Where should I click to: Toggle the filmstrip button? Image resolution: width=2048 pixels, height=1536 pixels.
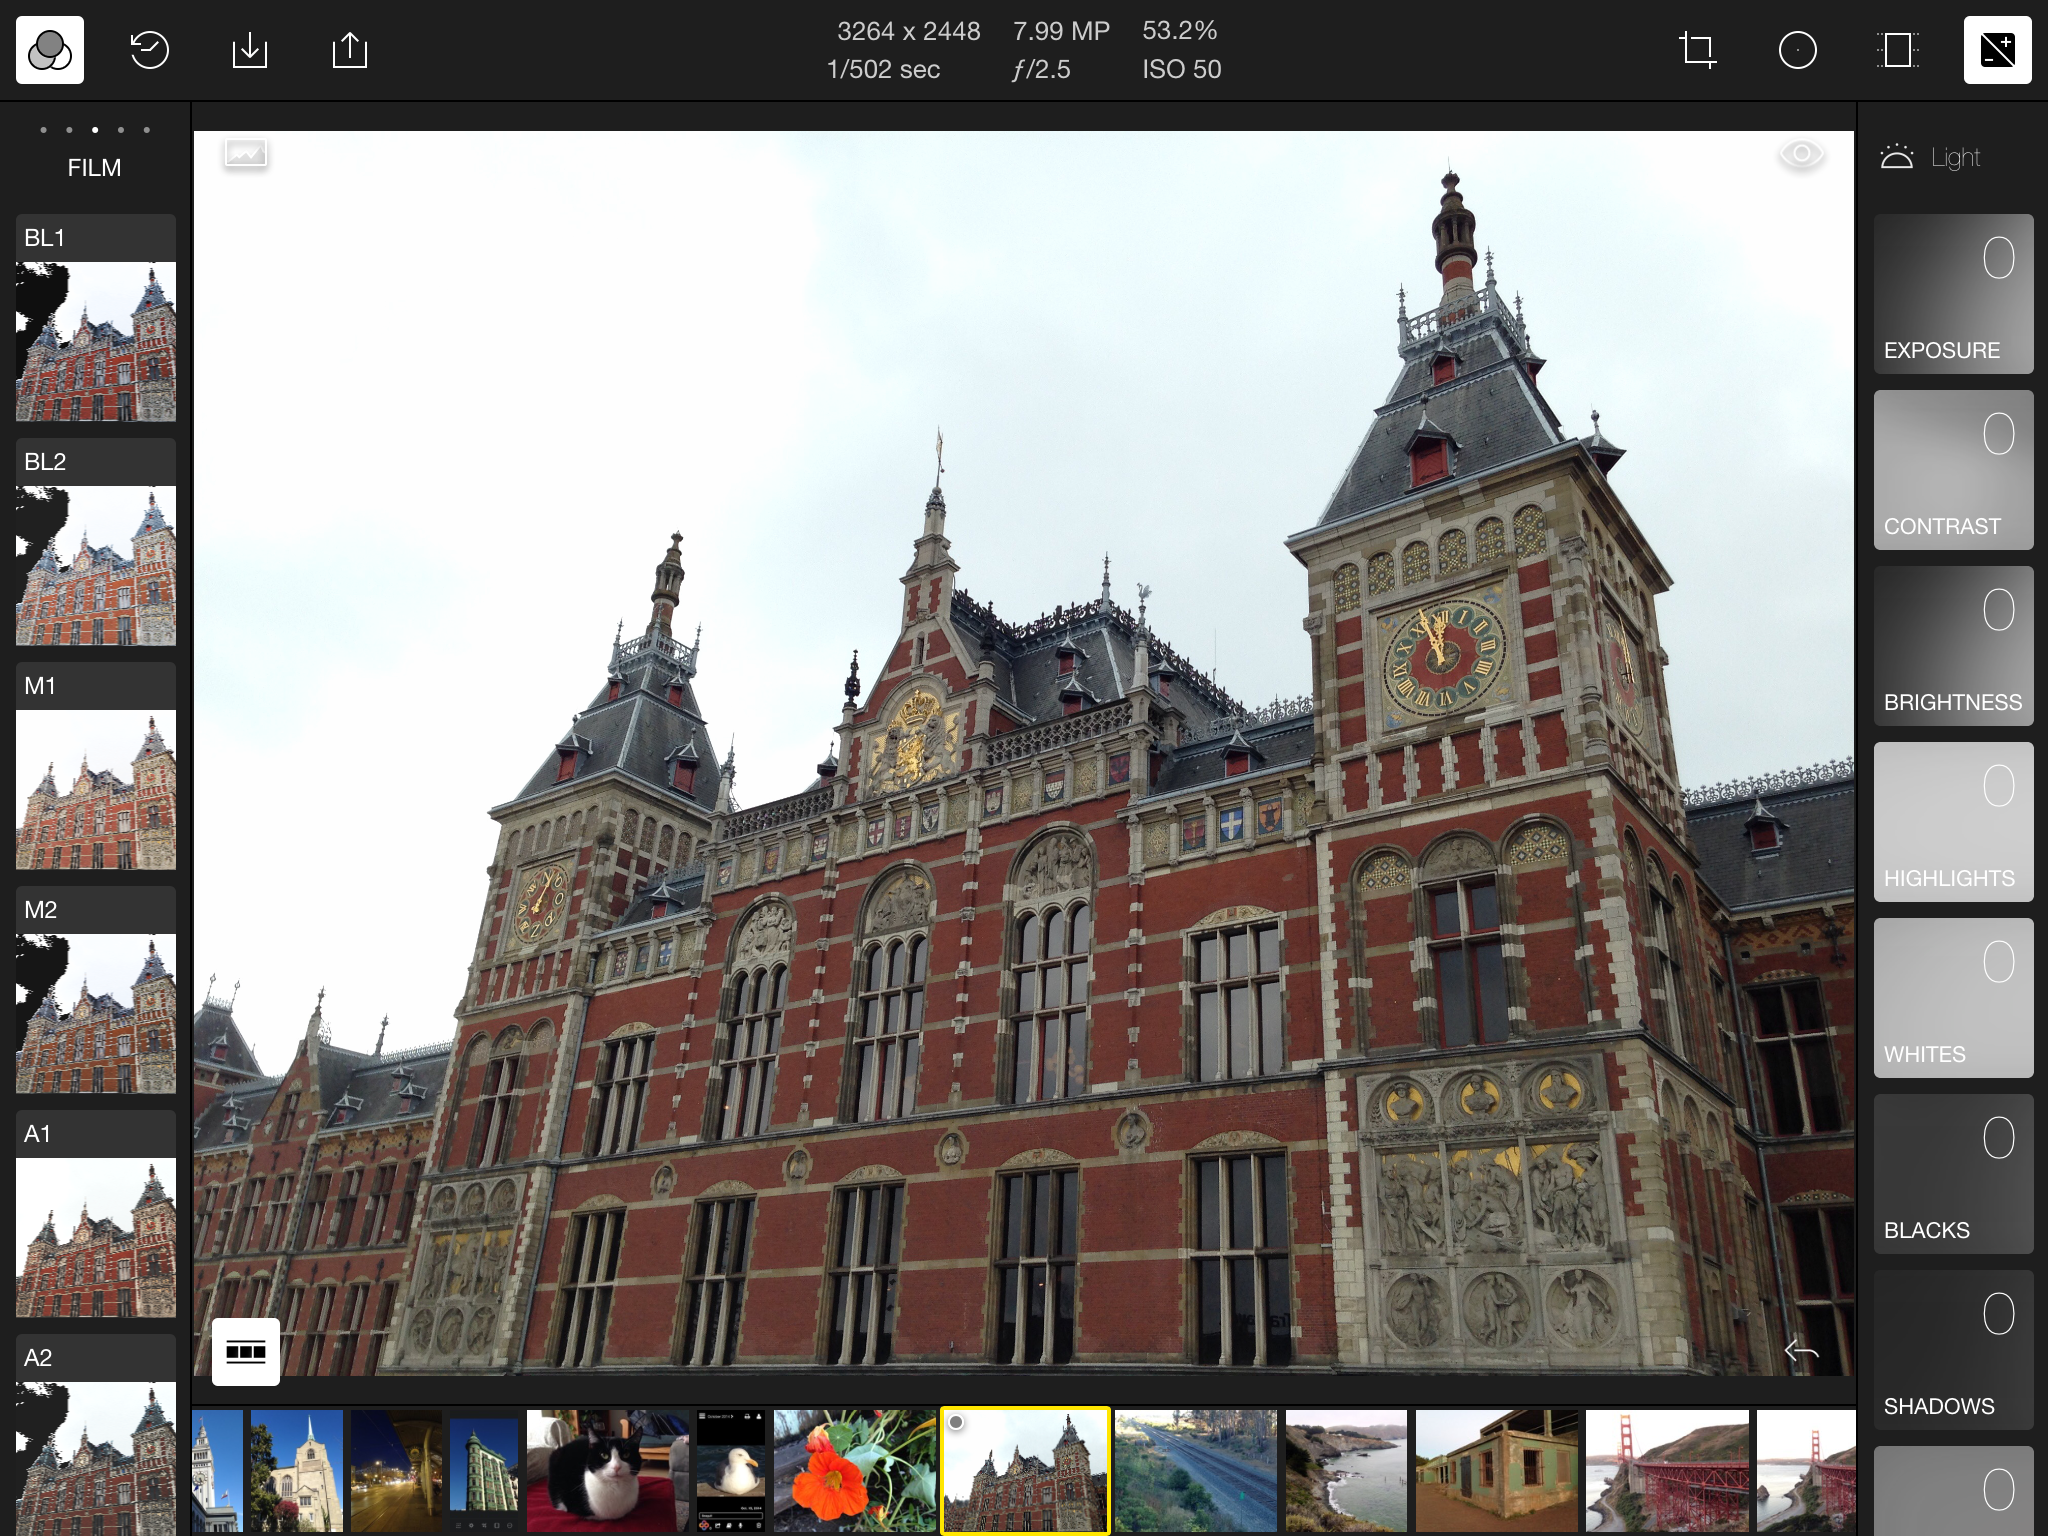[246, 1352]
